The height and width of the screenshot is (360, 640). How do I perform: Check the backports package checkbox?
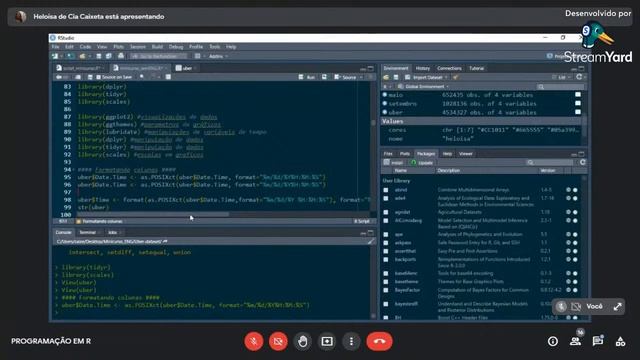(x=386, y=260)
